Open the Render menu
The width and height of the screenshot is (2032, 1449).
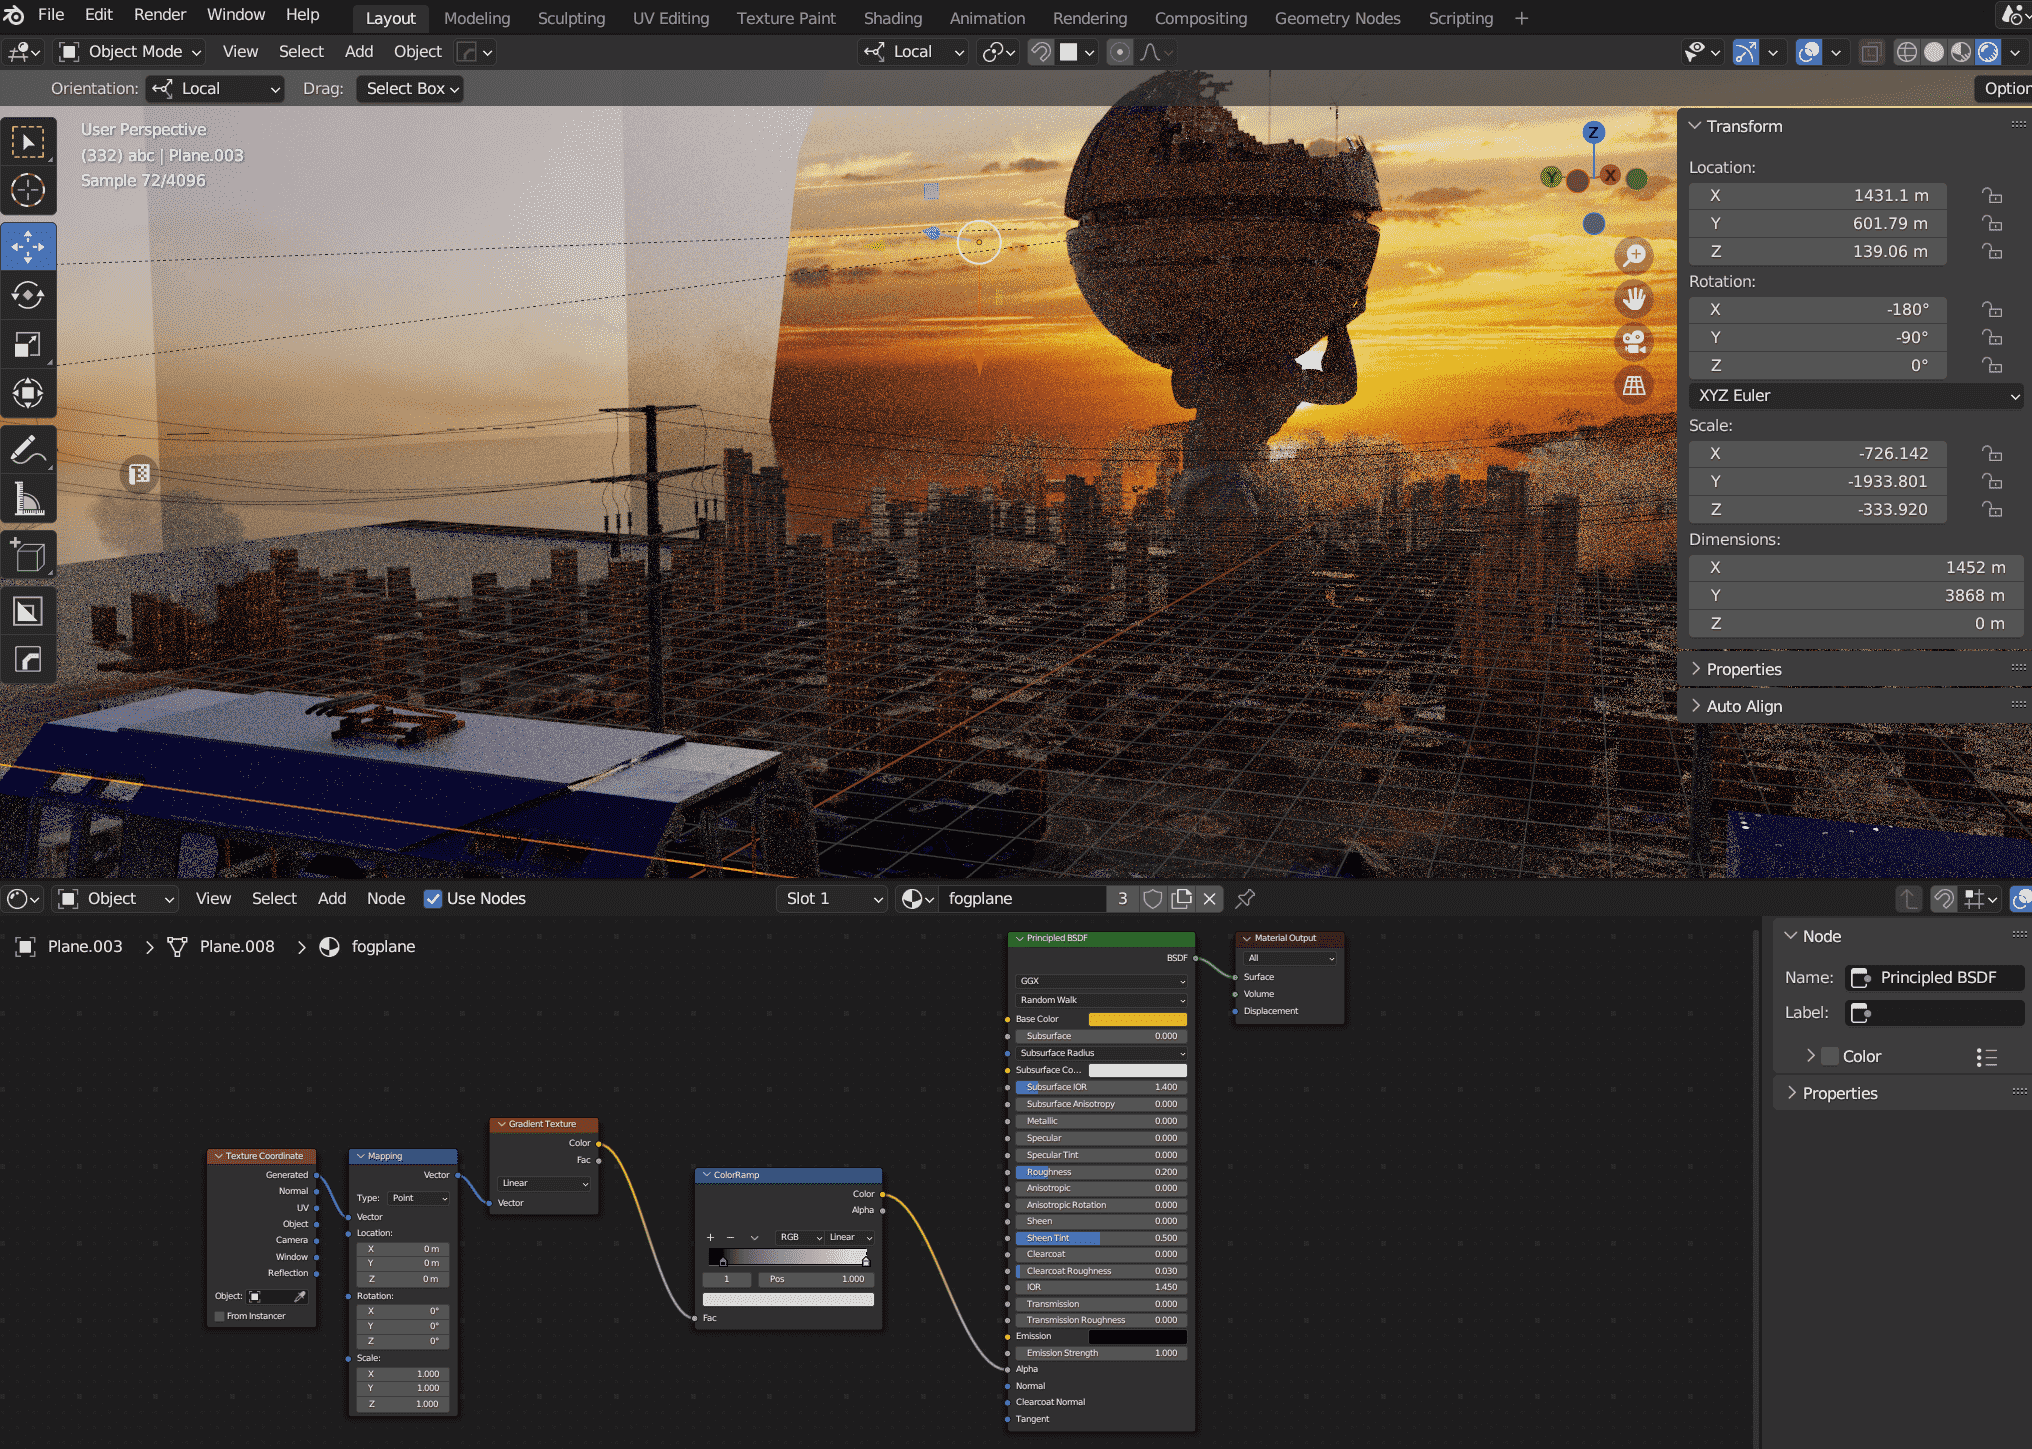click(160, 15)
